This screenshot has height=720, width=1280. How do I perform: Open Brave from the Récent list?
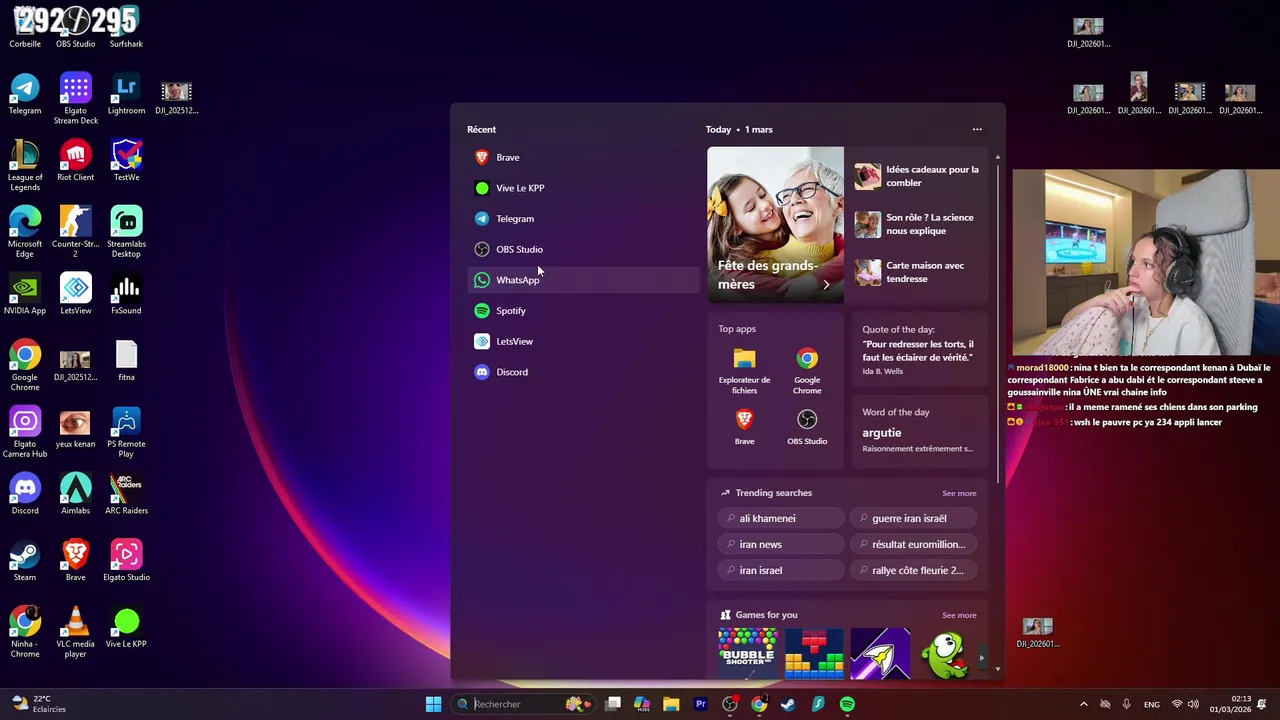click(583, 157)
